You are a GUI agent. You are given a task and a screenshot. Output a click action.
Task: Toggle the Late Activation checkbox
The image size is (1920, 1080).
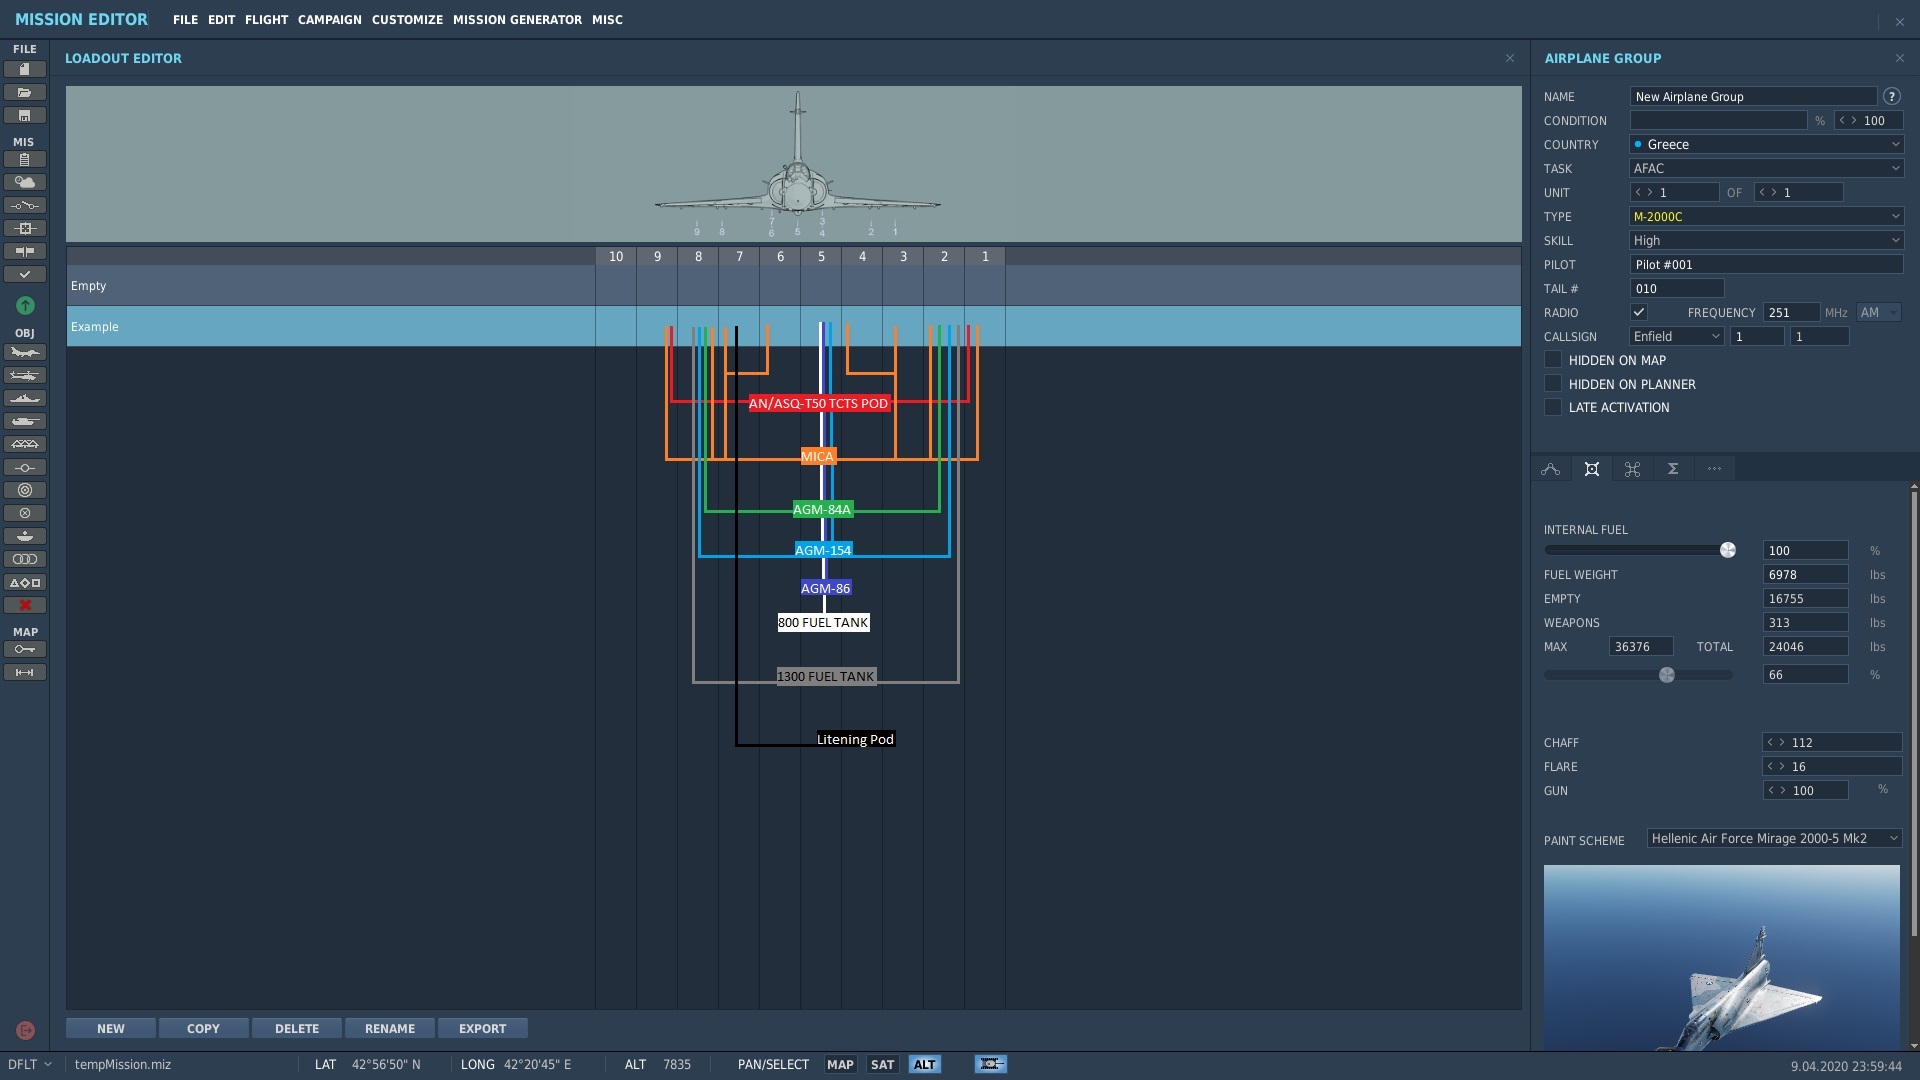tap(1553, 407)
